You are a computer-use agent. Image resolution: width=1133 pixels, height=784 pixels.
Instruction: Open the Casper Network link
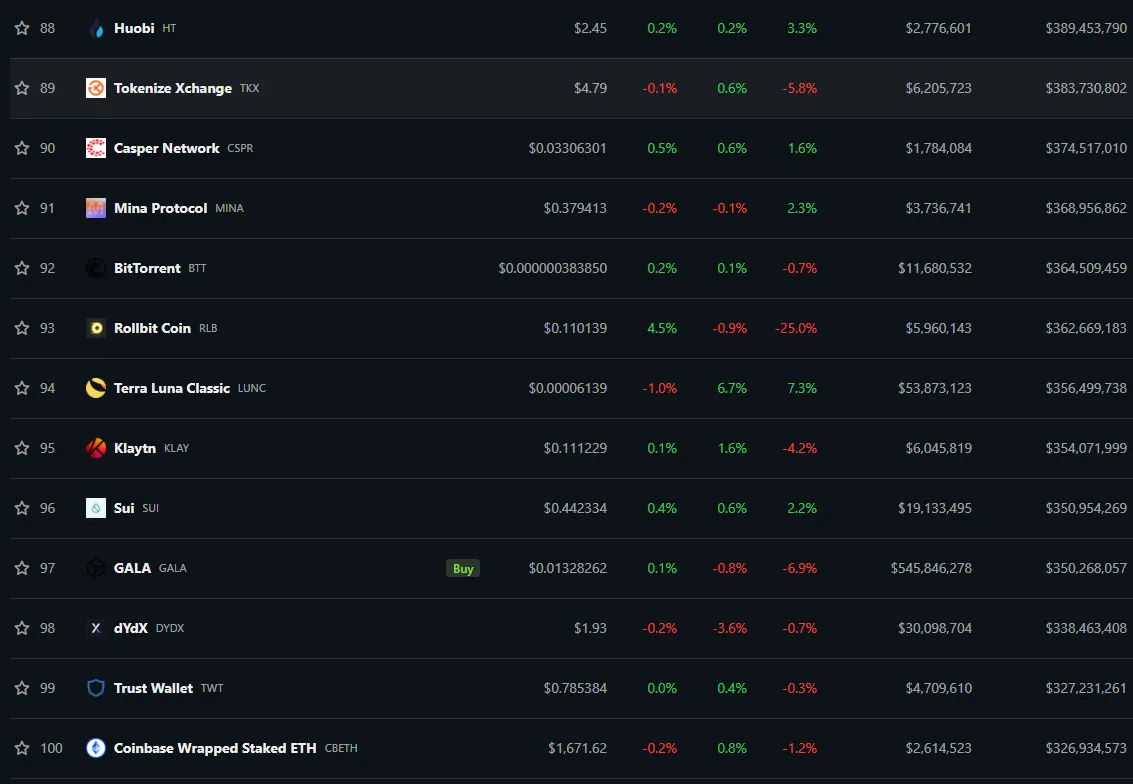pyautogui.click(x=166, y=148)
